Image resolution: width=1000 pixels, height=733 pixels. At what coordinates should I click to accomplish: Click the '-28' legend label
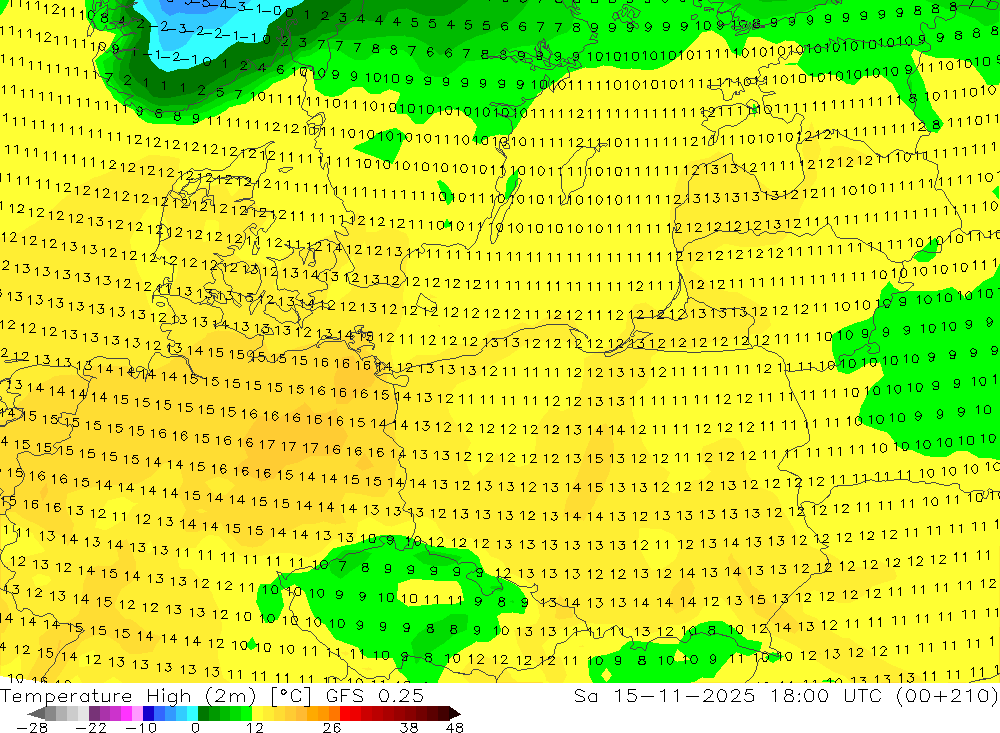point(32,727)
